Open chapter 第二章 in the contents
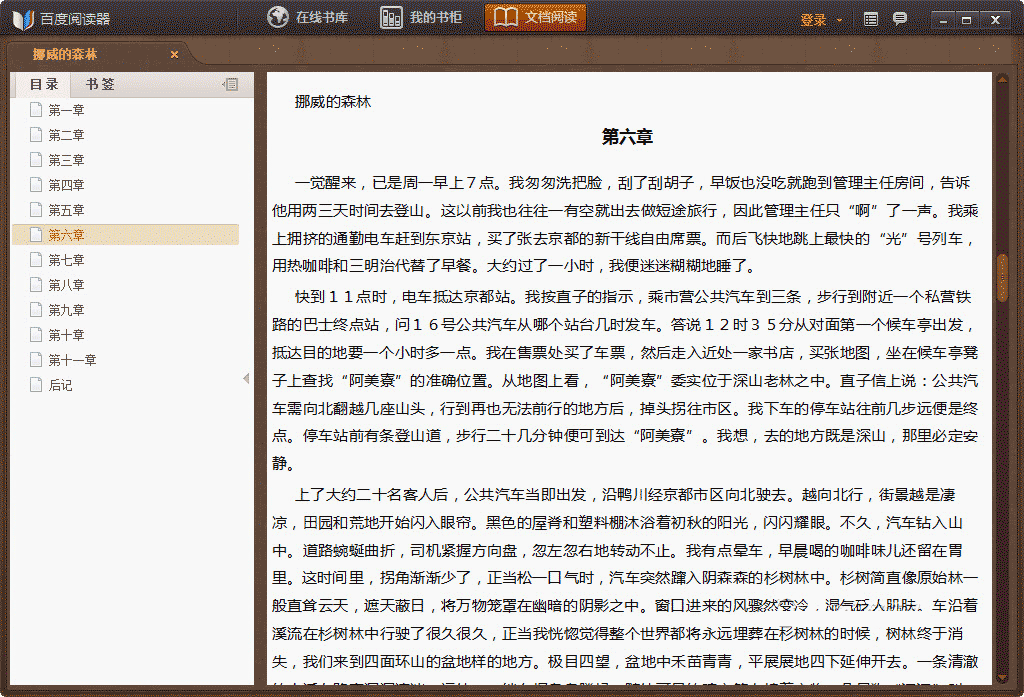 (x=66, y=135)
